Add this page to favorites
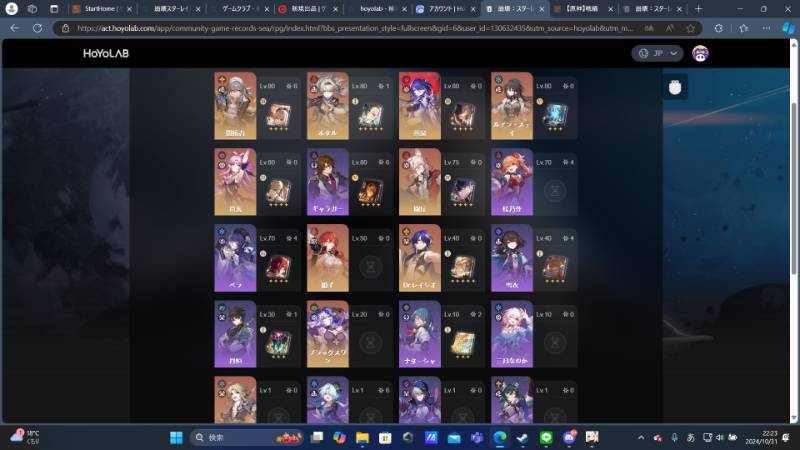Viewport: 800px width, 450px height. coord(690,28)
